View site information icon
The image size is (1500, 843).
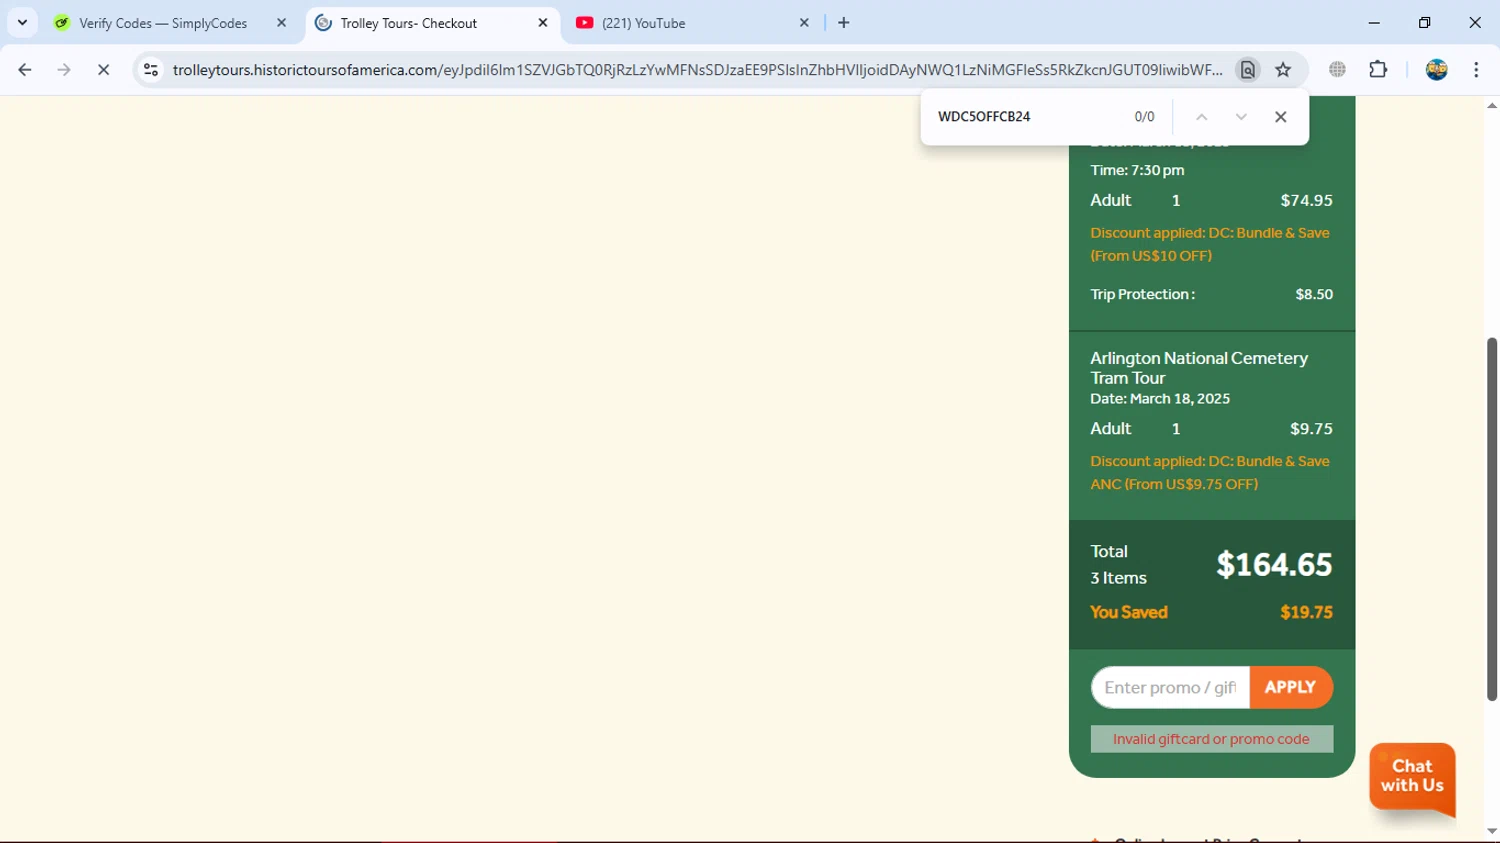[x=151, y=70]
